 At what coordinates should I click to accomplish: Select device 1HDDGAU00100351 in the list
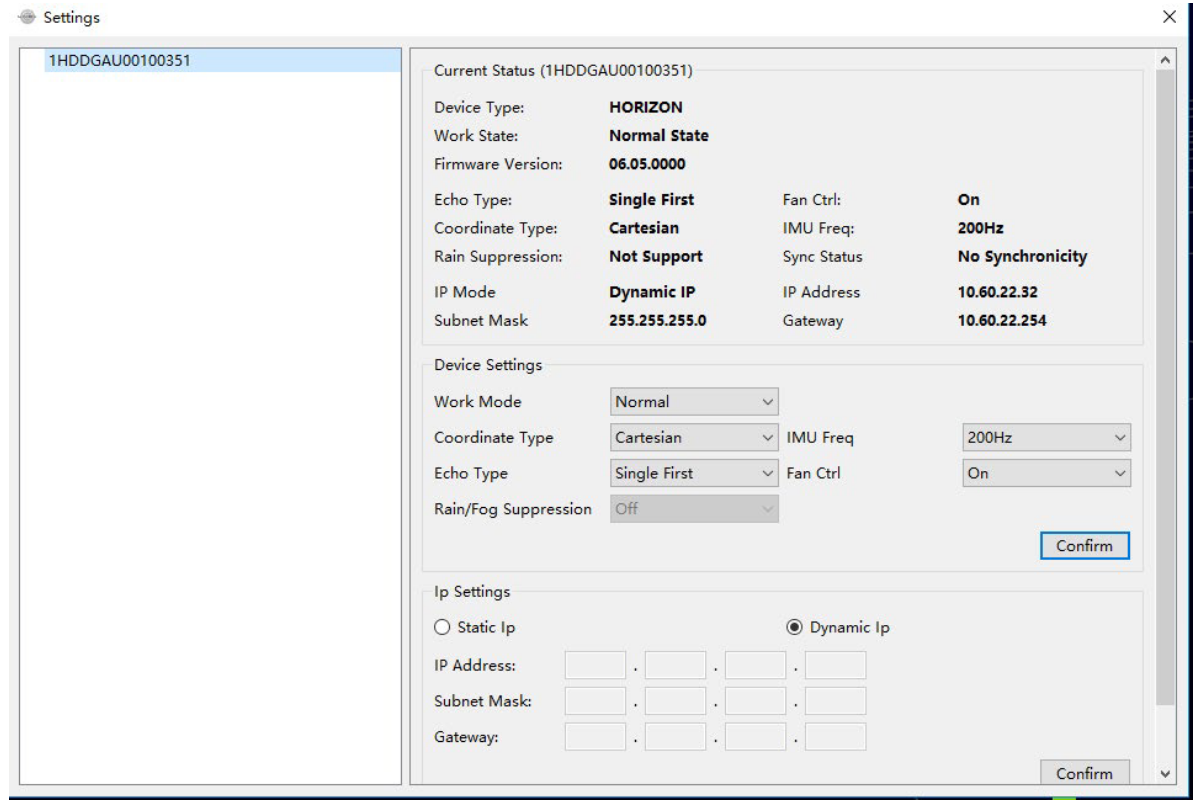(x=222, y=60)
